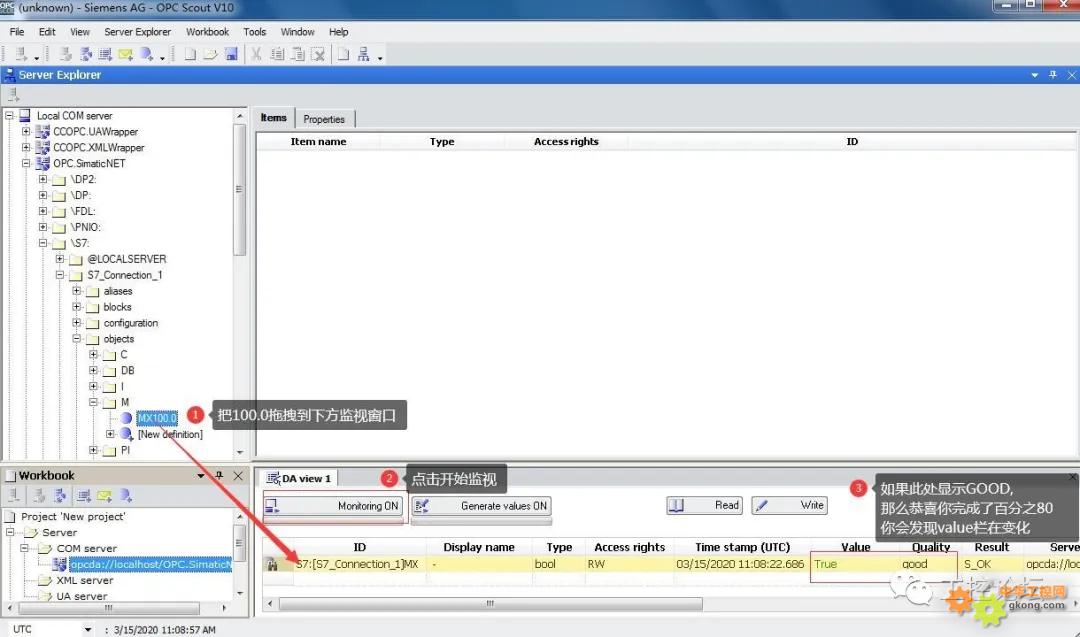This screenshot has width=1080, height=637.
Task: Open the Tools menu
Action: point(254,32)
